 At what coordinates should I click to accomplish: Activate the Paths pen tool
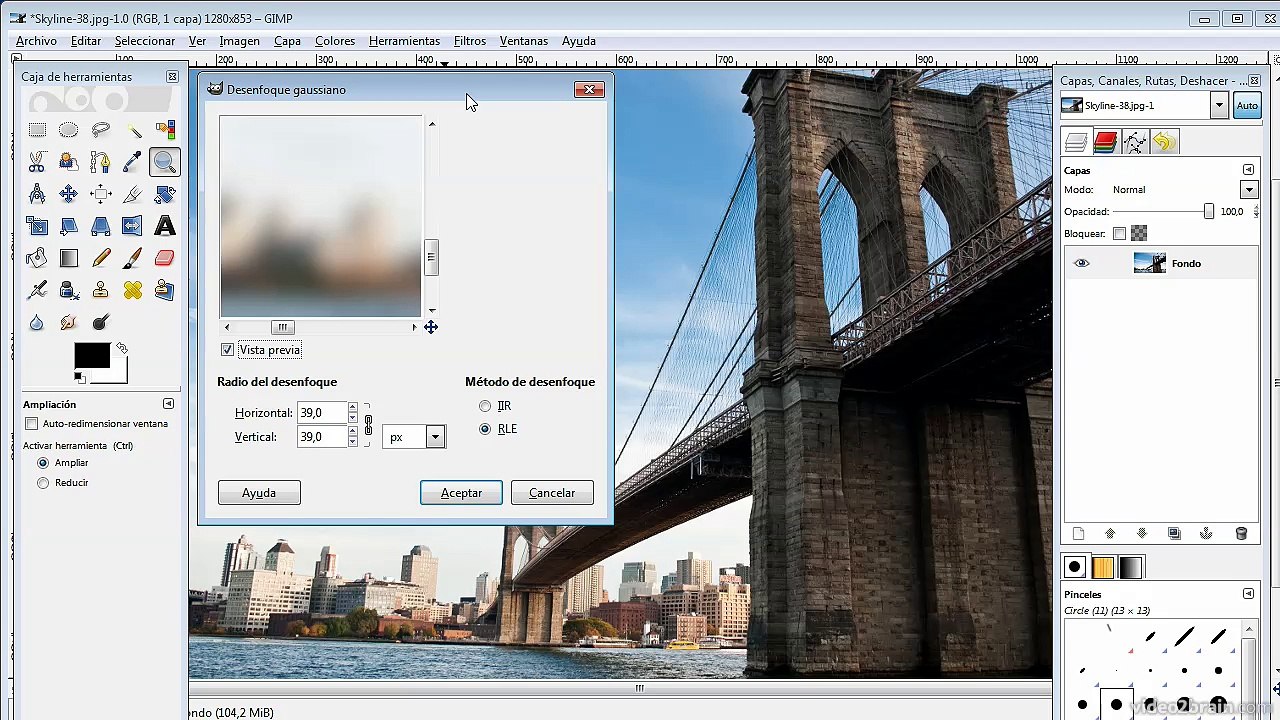[100, 162]
